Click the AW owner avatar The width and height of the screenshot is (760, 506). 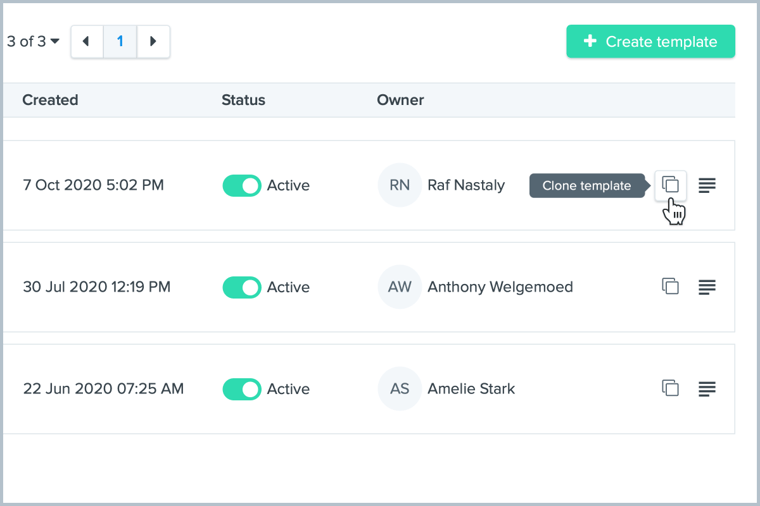pyautogui.click(x=399, y=287)
